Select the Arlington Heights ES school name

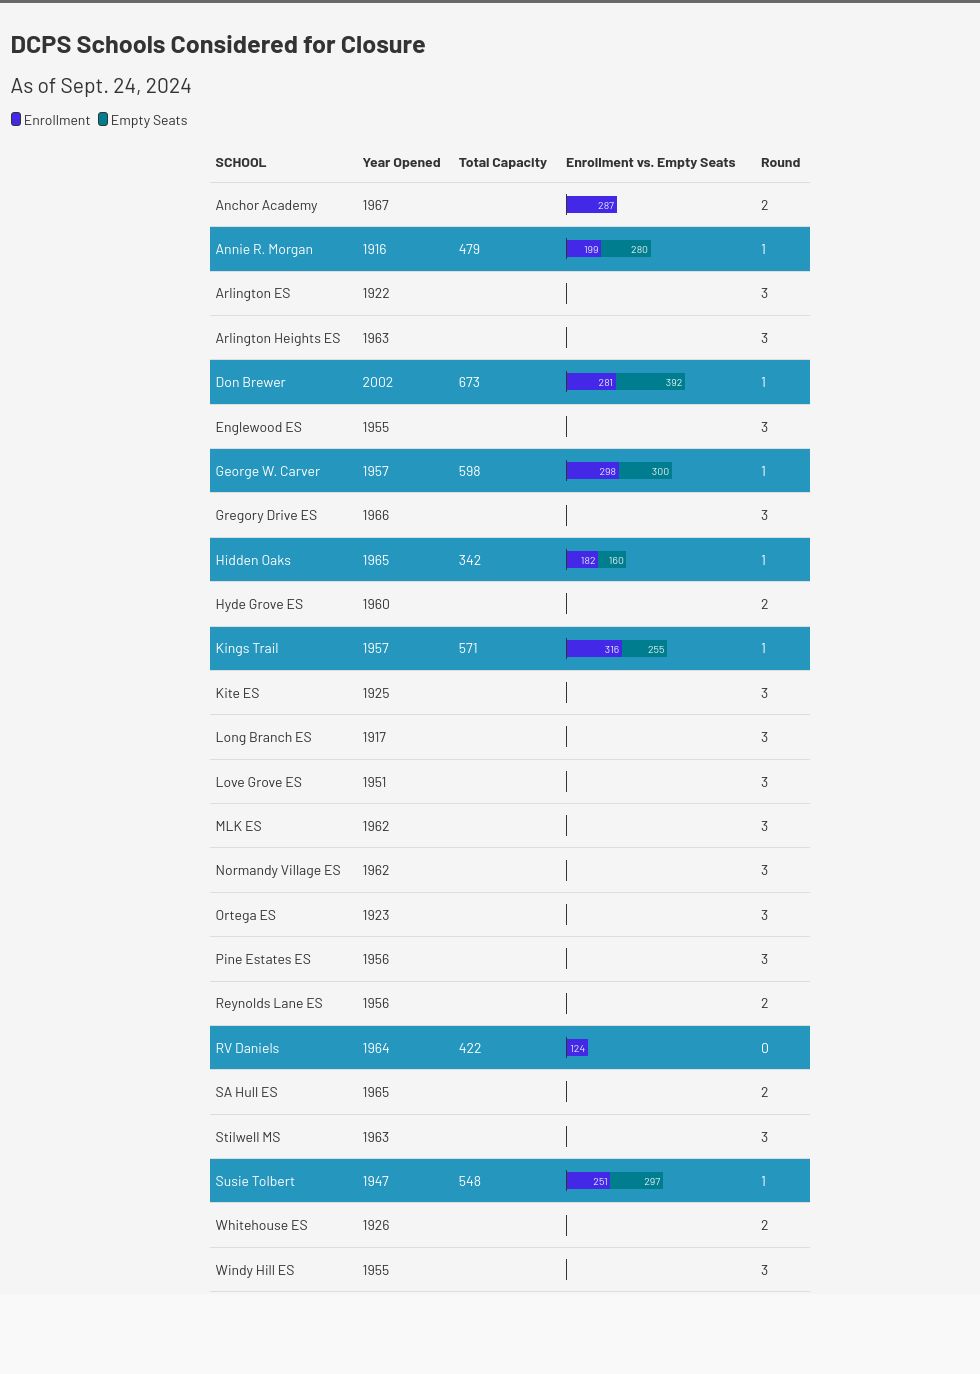point(278,338)
